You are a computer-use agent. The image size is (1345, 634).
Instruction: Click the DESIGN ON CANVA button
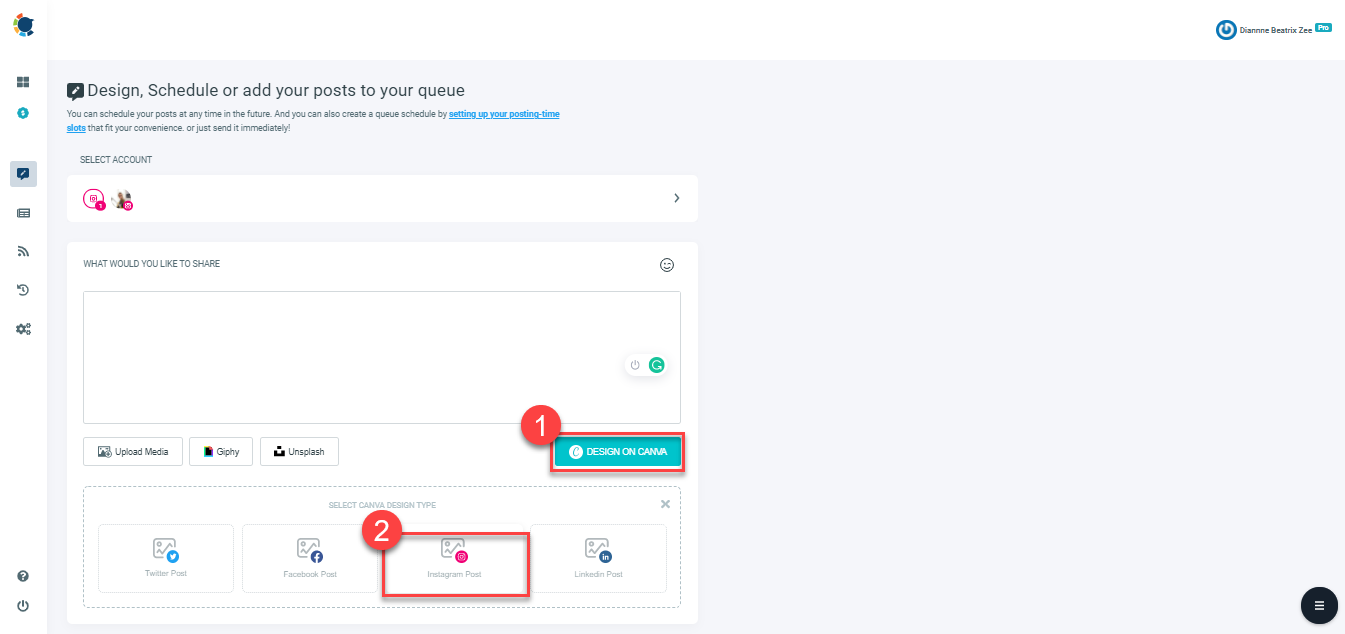(x=617, y=451)
